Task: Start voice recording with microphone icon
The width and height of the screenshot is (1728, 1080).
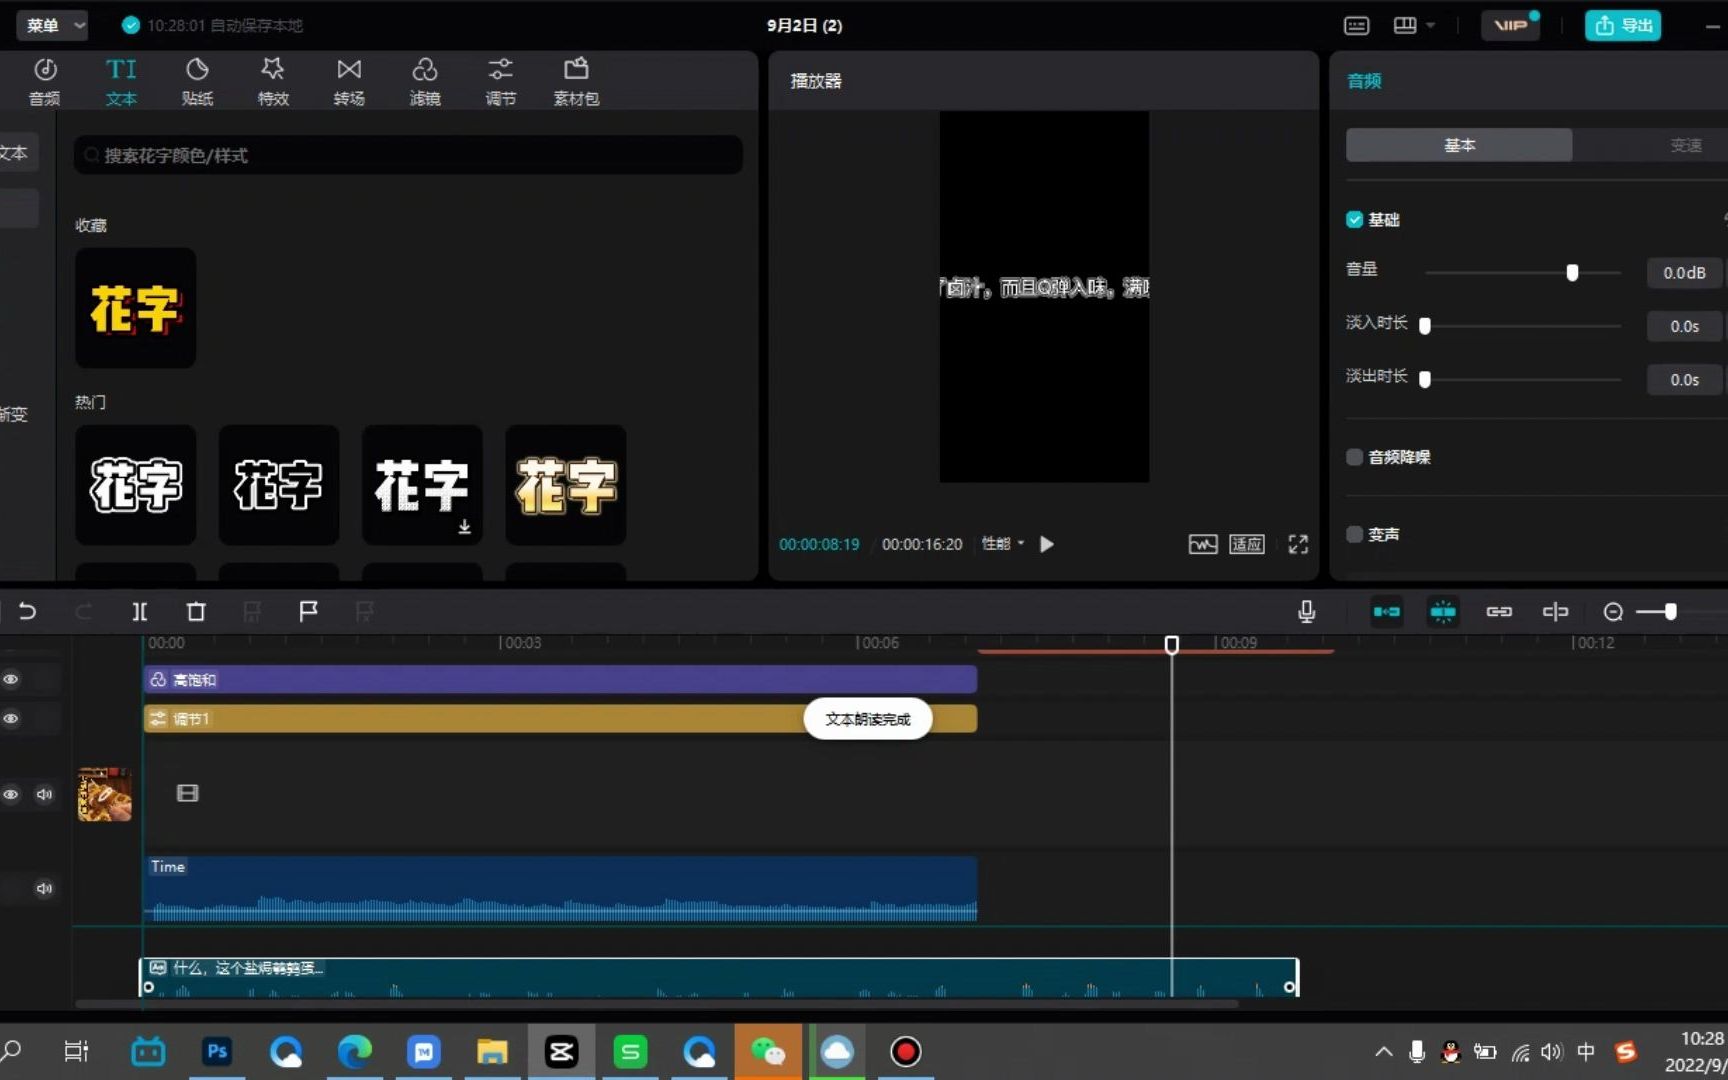Action: click(1306, 611)
